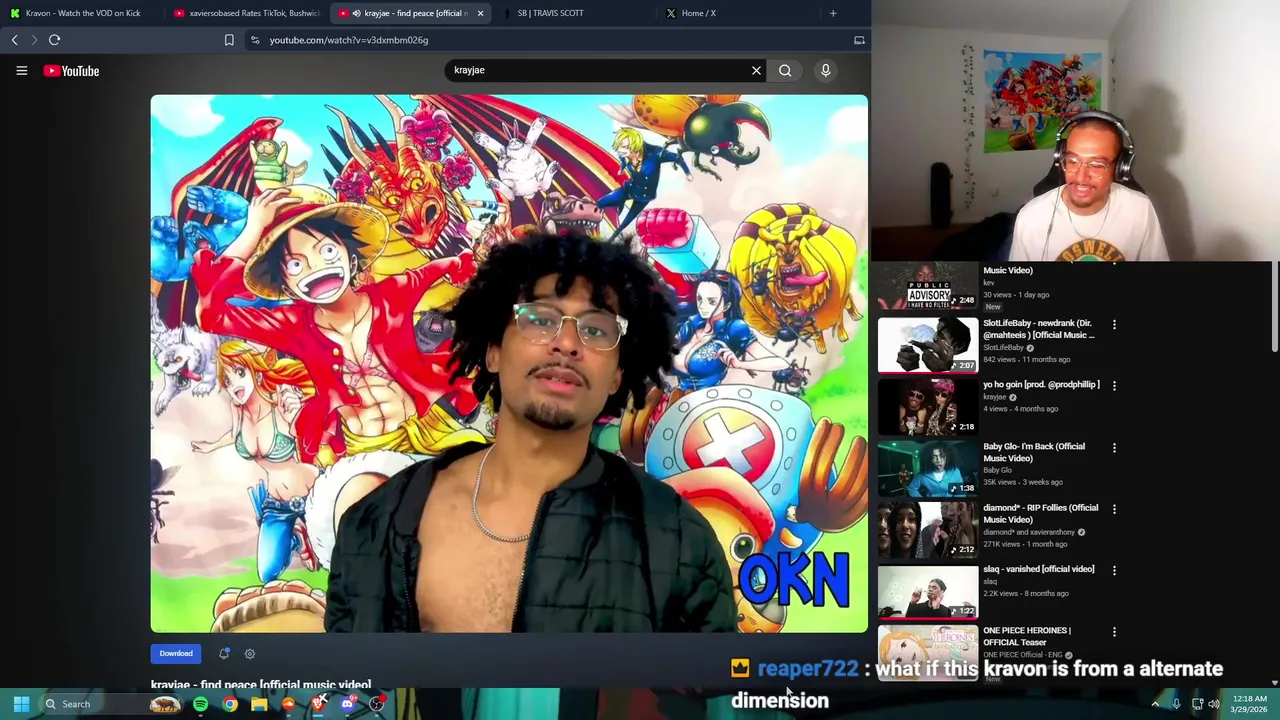Click the yo ho goin thumbnail
The image size is (1280, 720).
(x=928, y=406)
